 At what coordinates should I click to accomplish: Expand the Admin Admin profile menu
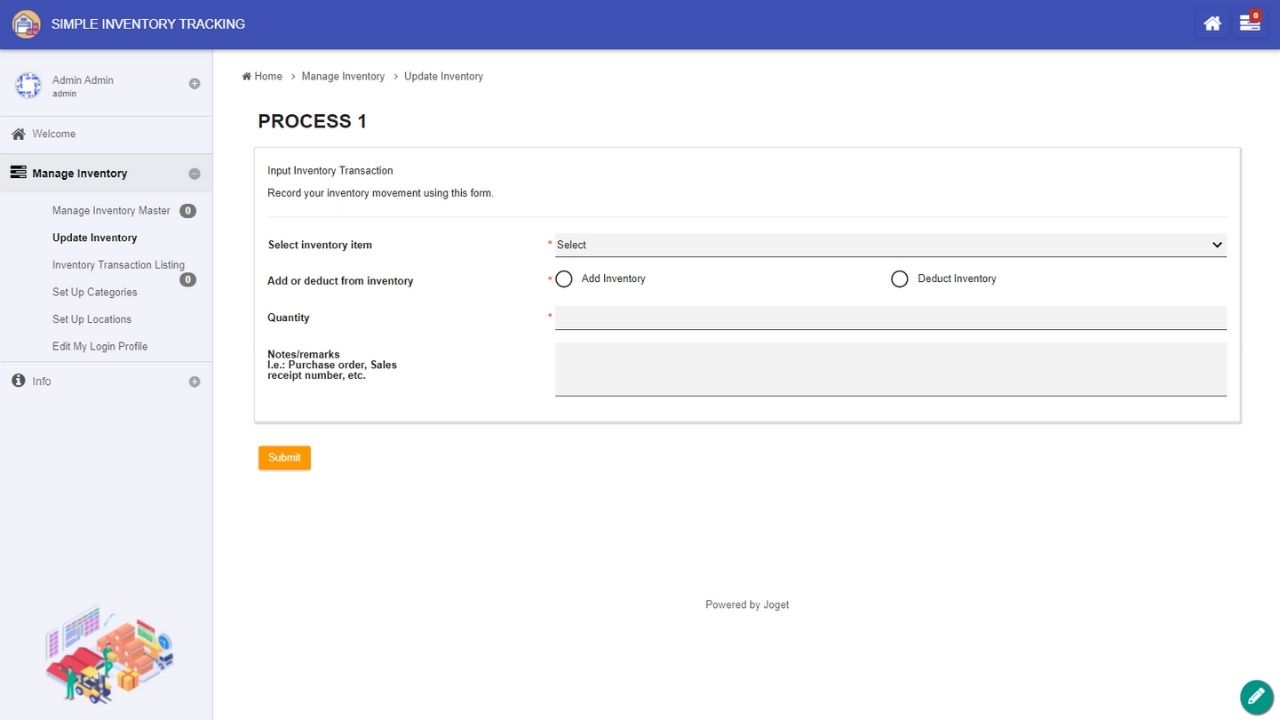click(194, 84)
